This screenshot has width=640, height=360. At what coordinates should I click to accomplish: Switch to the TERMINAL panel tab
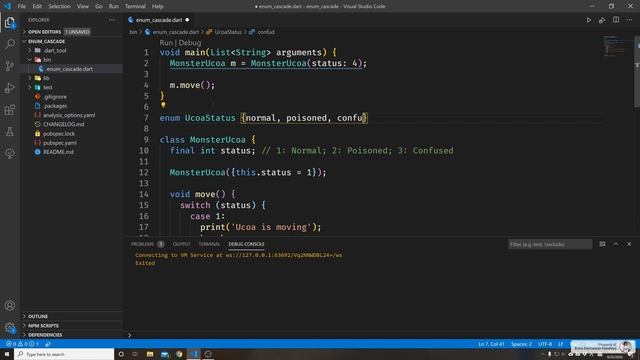(x=209, y=244)
